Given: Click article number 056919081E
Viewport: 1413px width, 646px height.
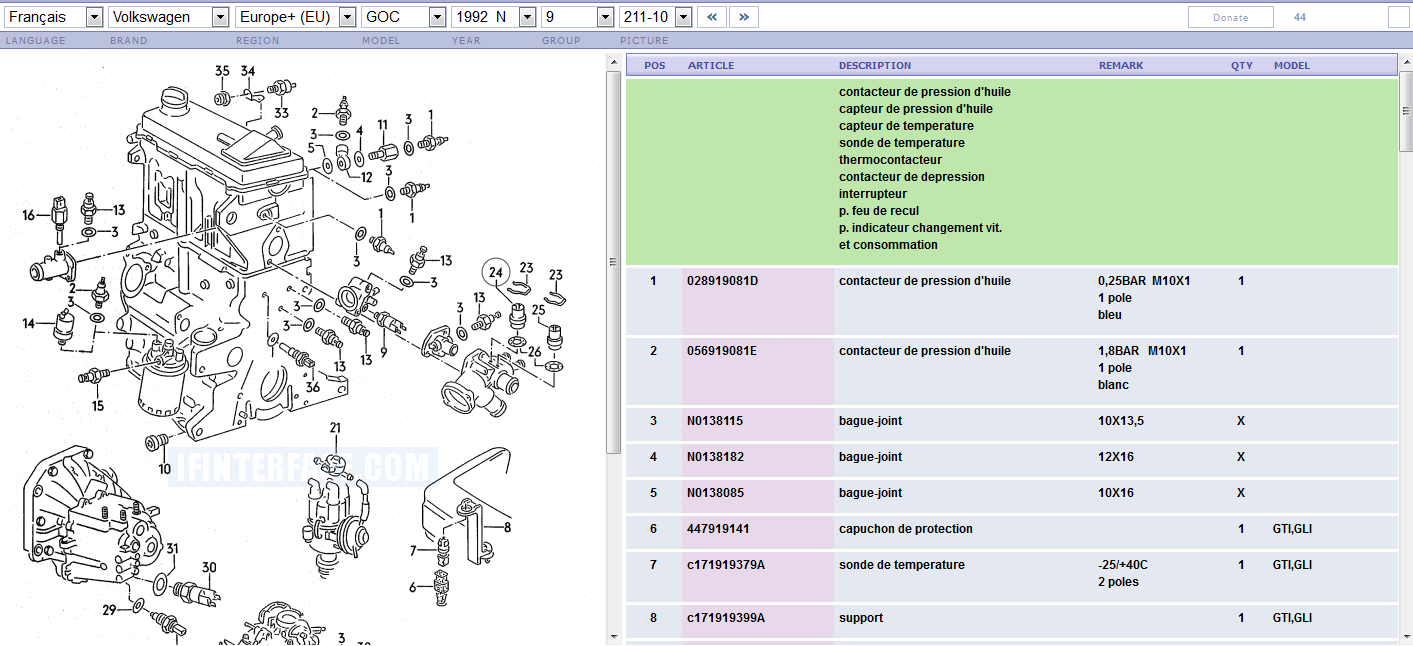Looking at the screenshot, I should coord(722,351).
